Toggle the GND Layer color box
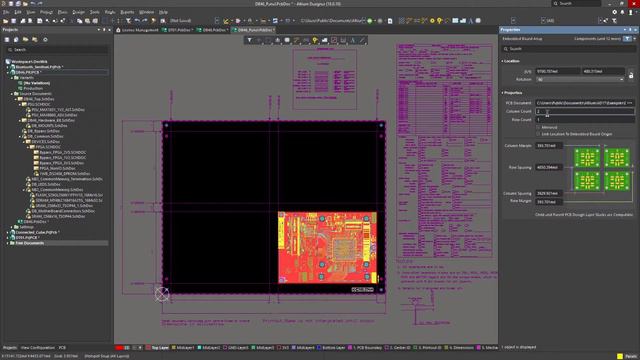640x360 pixels. click(x=225, y=348)
